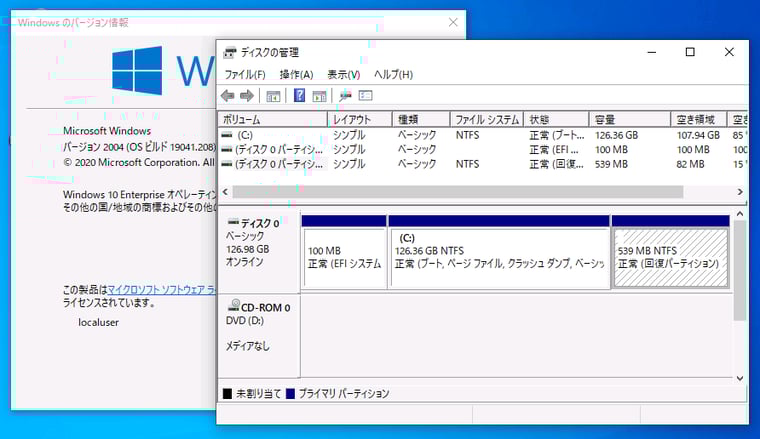This screenshot has width=760, height=439.
Task: Click the graphical view vertical scrollbar thumb
Action: (740, 270)
